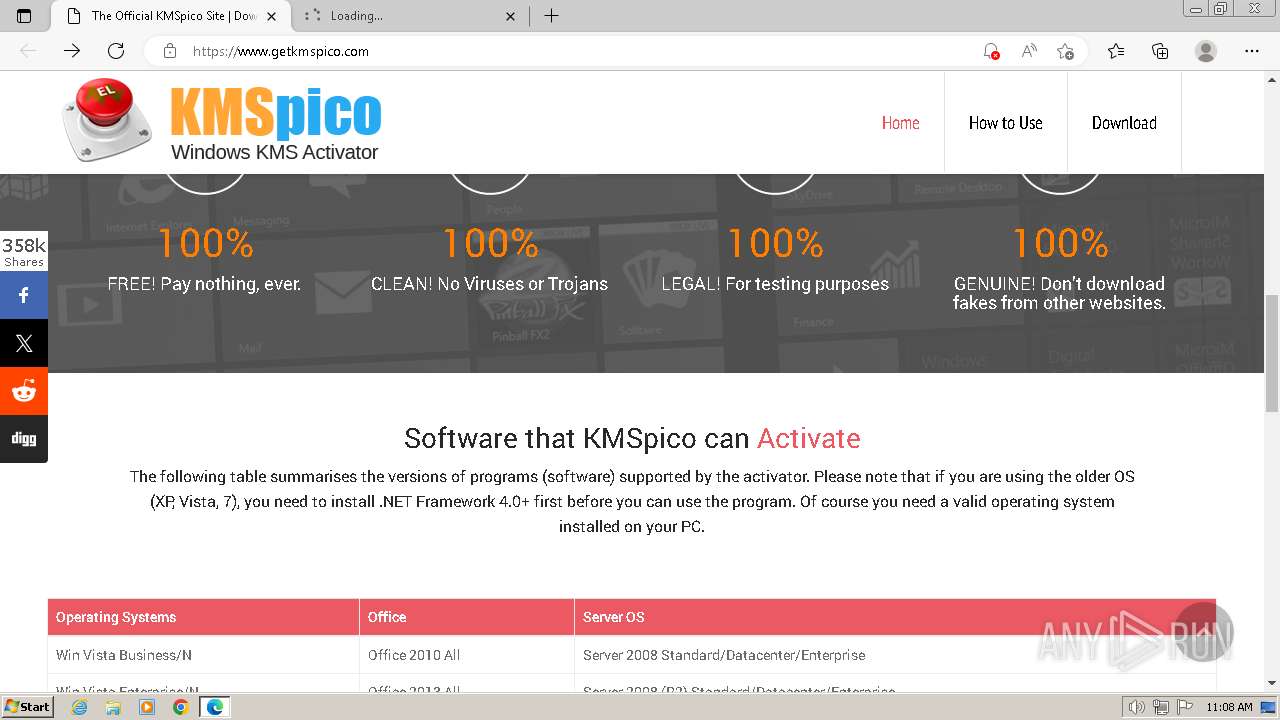Open the Read aloud icon
This screenshot has height=720, width=1280.
(1028, 51)
